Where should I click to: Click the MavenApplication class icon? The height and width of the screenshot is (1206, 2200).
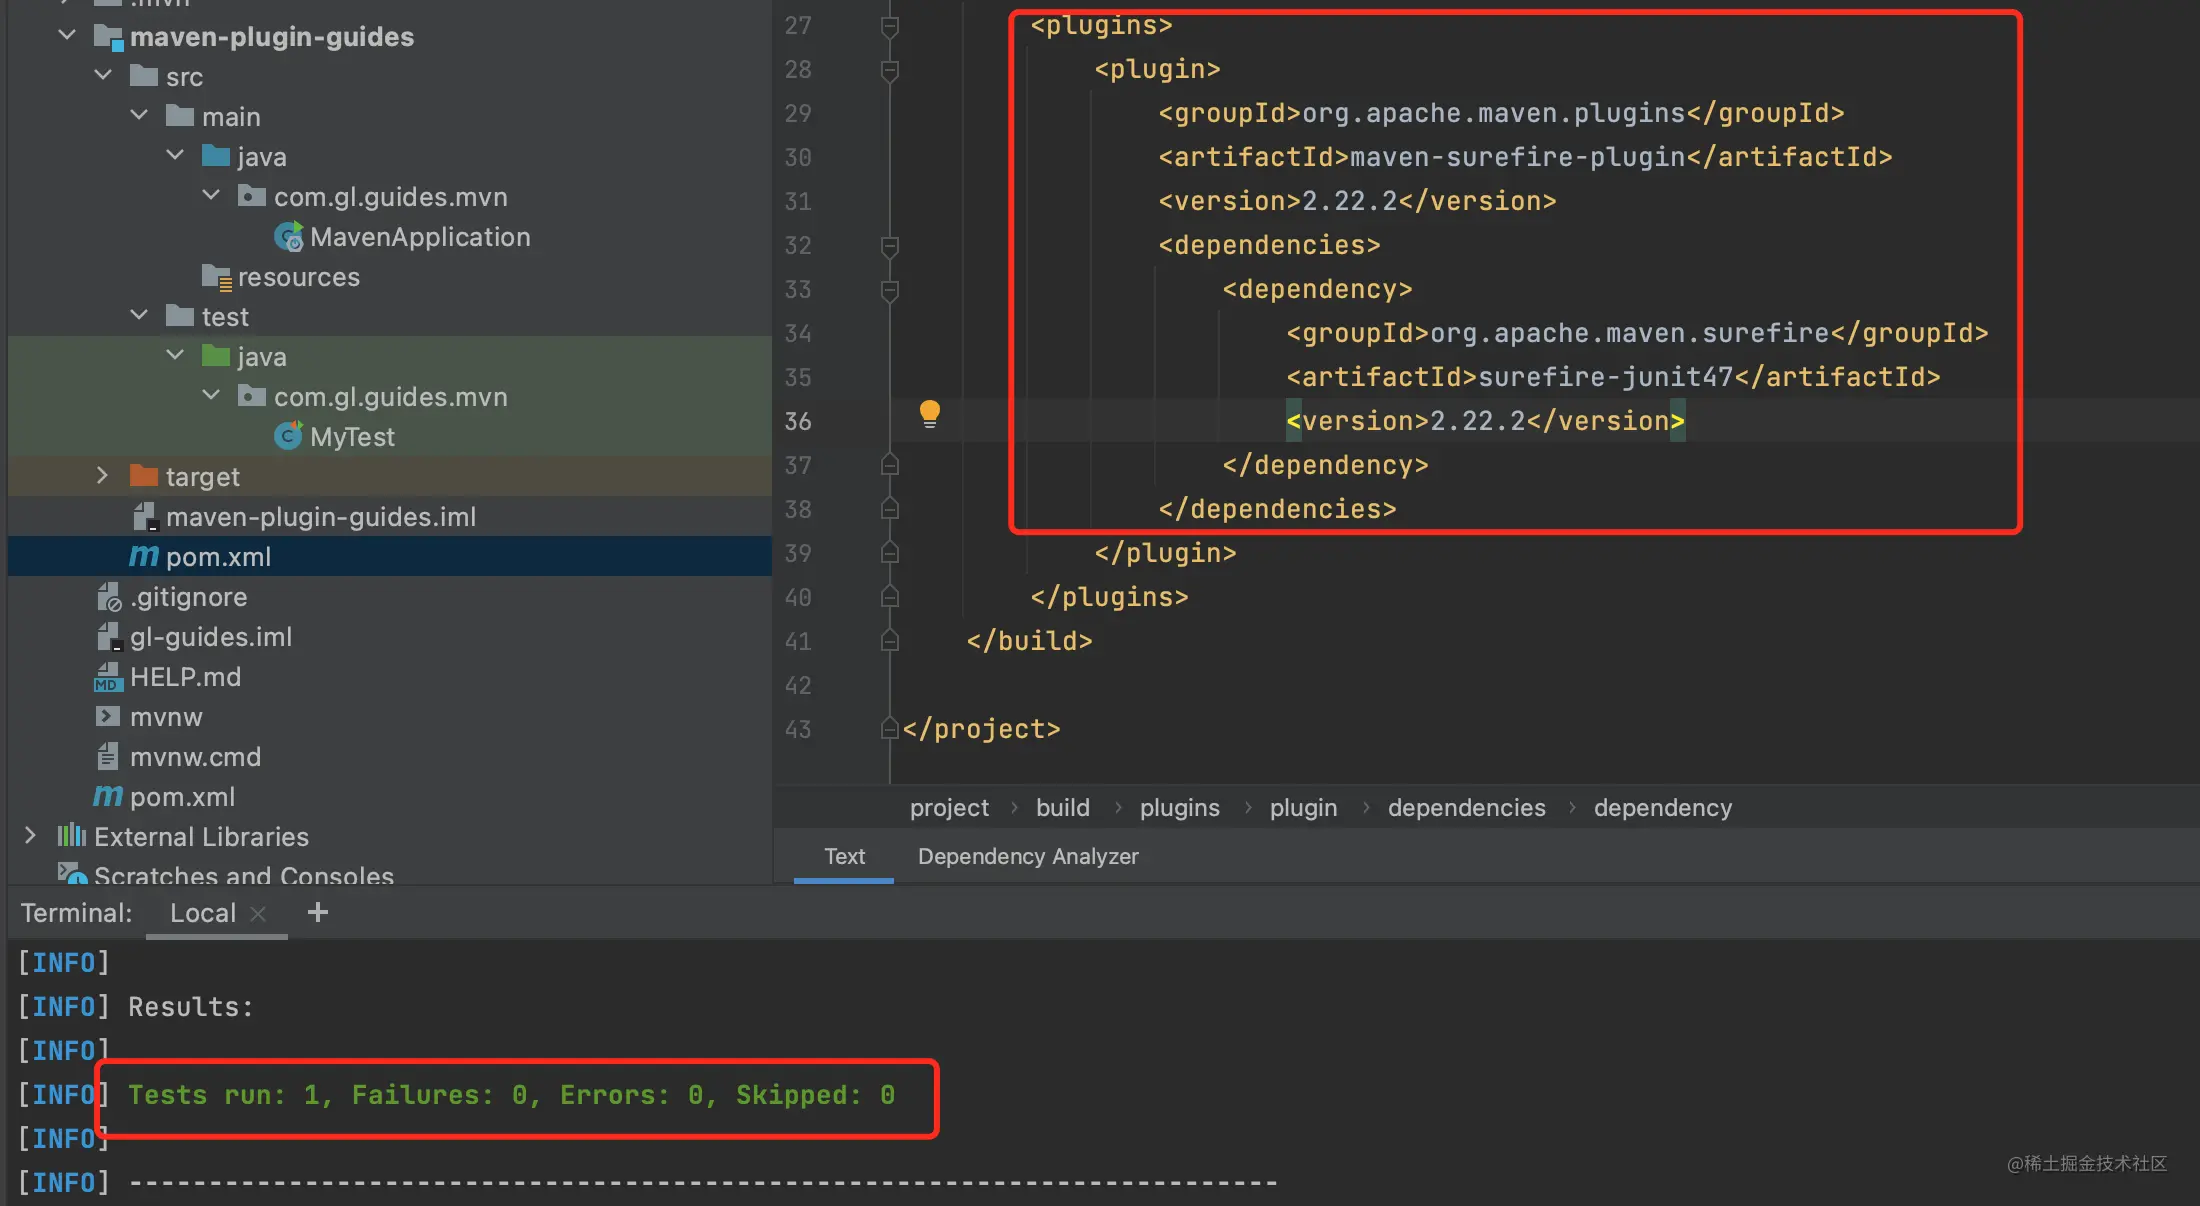click(x=289, y=237)
